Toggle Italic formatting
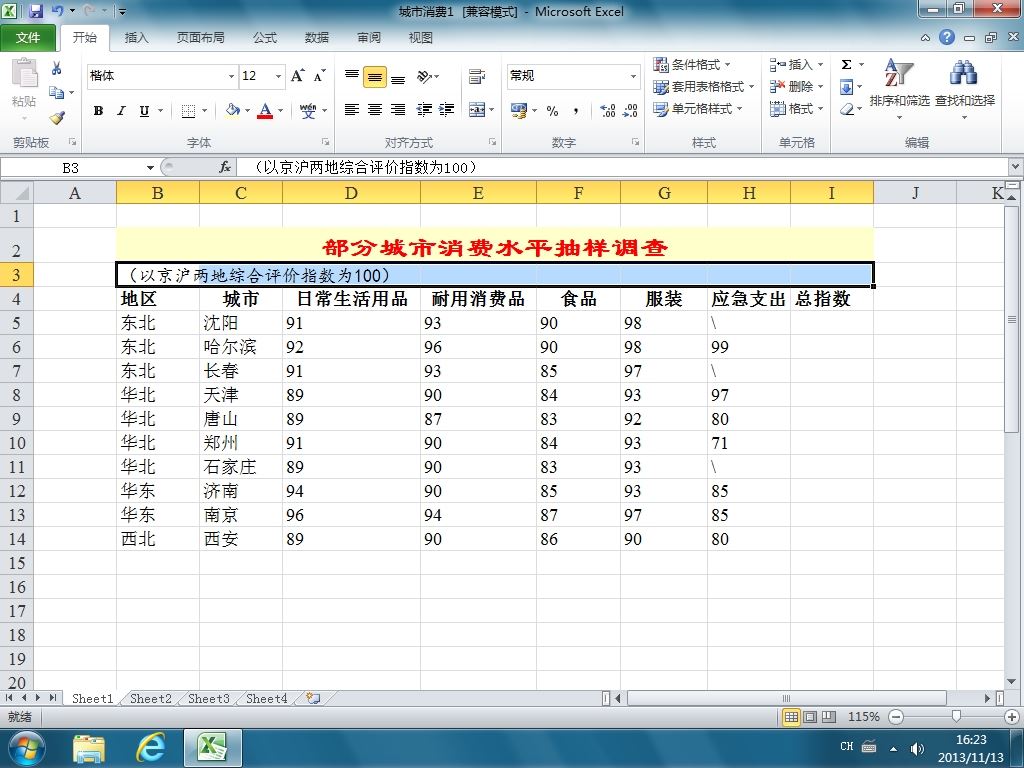This screenshot has height=768, width=1024. pyautogui.click(x=121, y=111)
